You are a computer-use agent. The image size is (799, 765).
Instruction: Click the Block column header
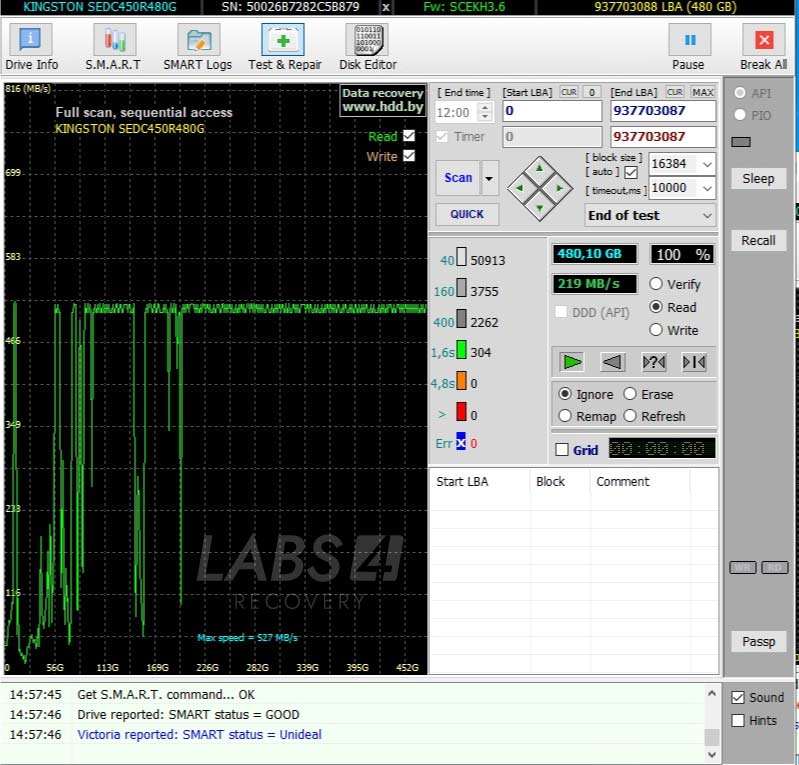(560, 481)
